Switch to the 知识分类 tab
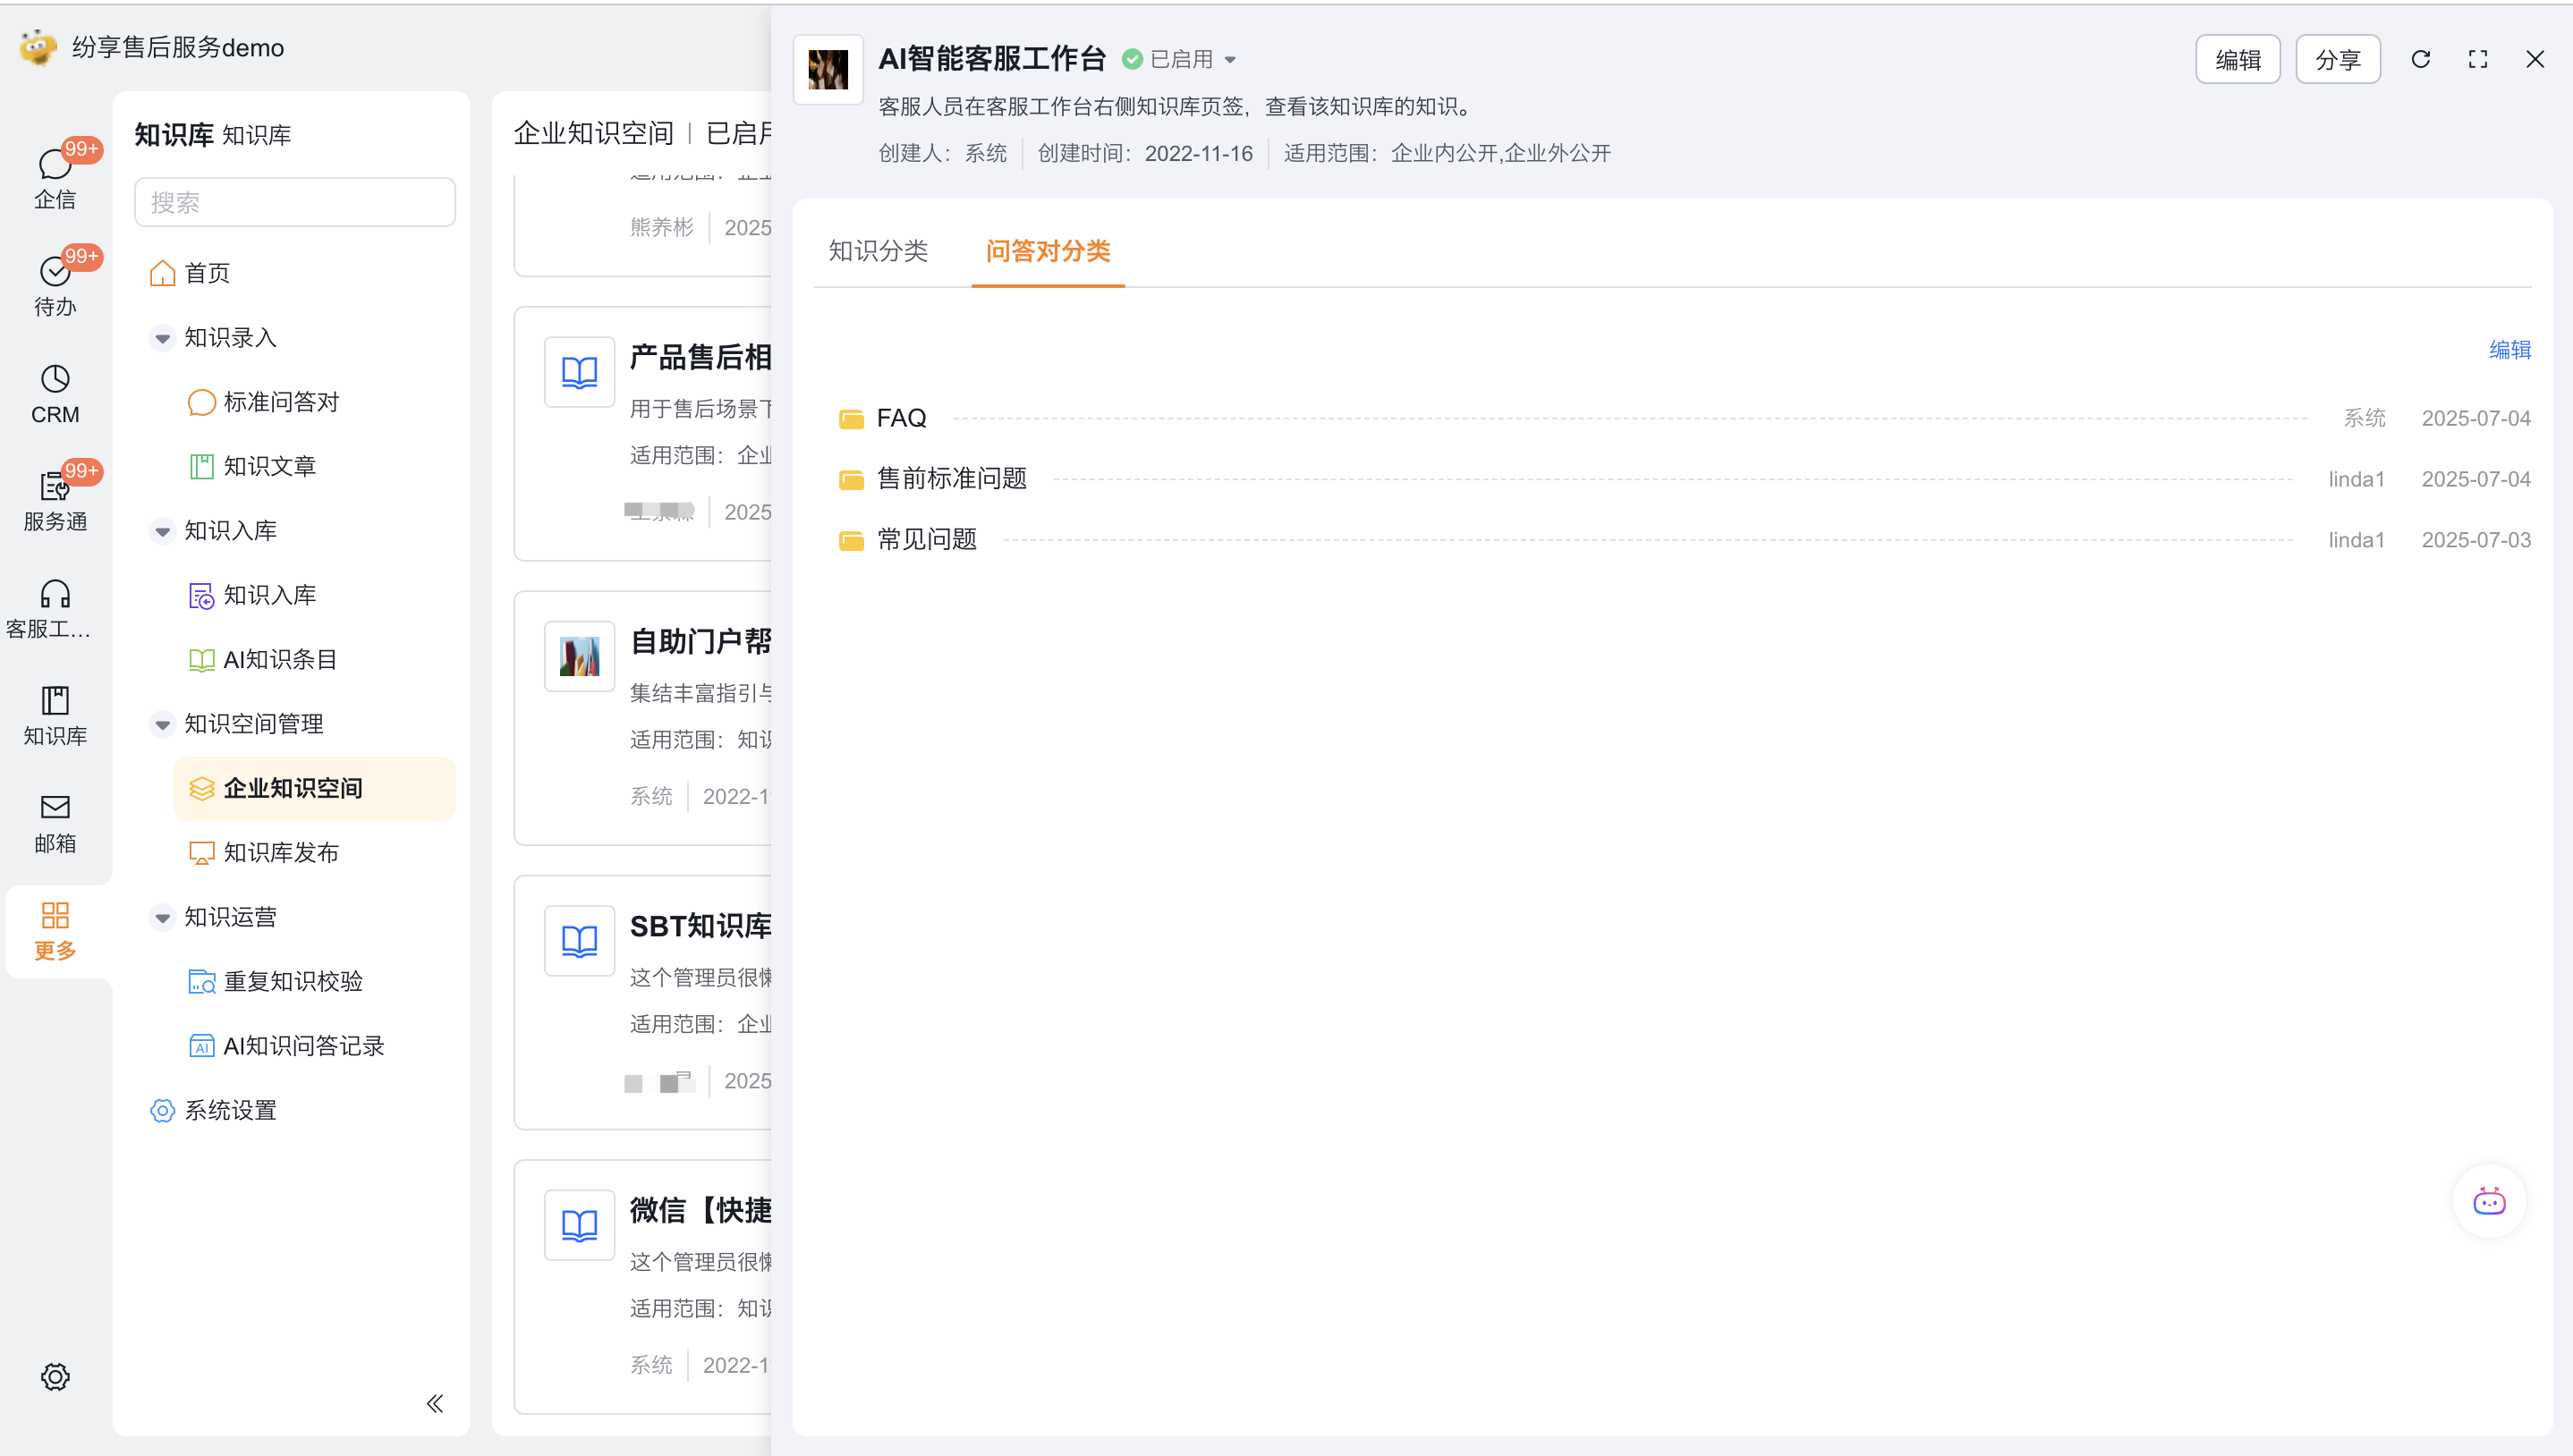 [878, 251]
